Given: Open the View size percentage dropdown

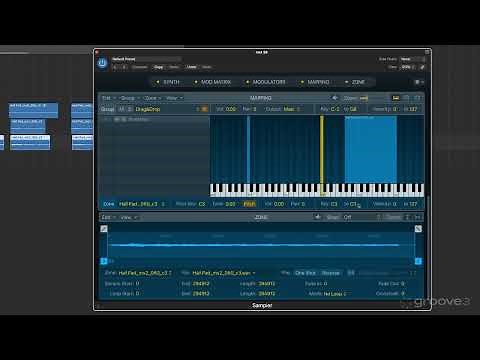Looking at the screenshot, I should [408, 67].
